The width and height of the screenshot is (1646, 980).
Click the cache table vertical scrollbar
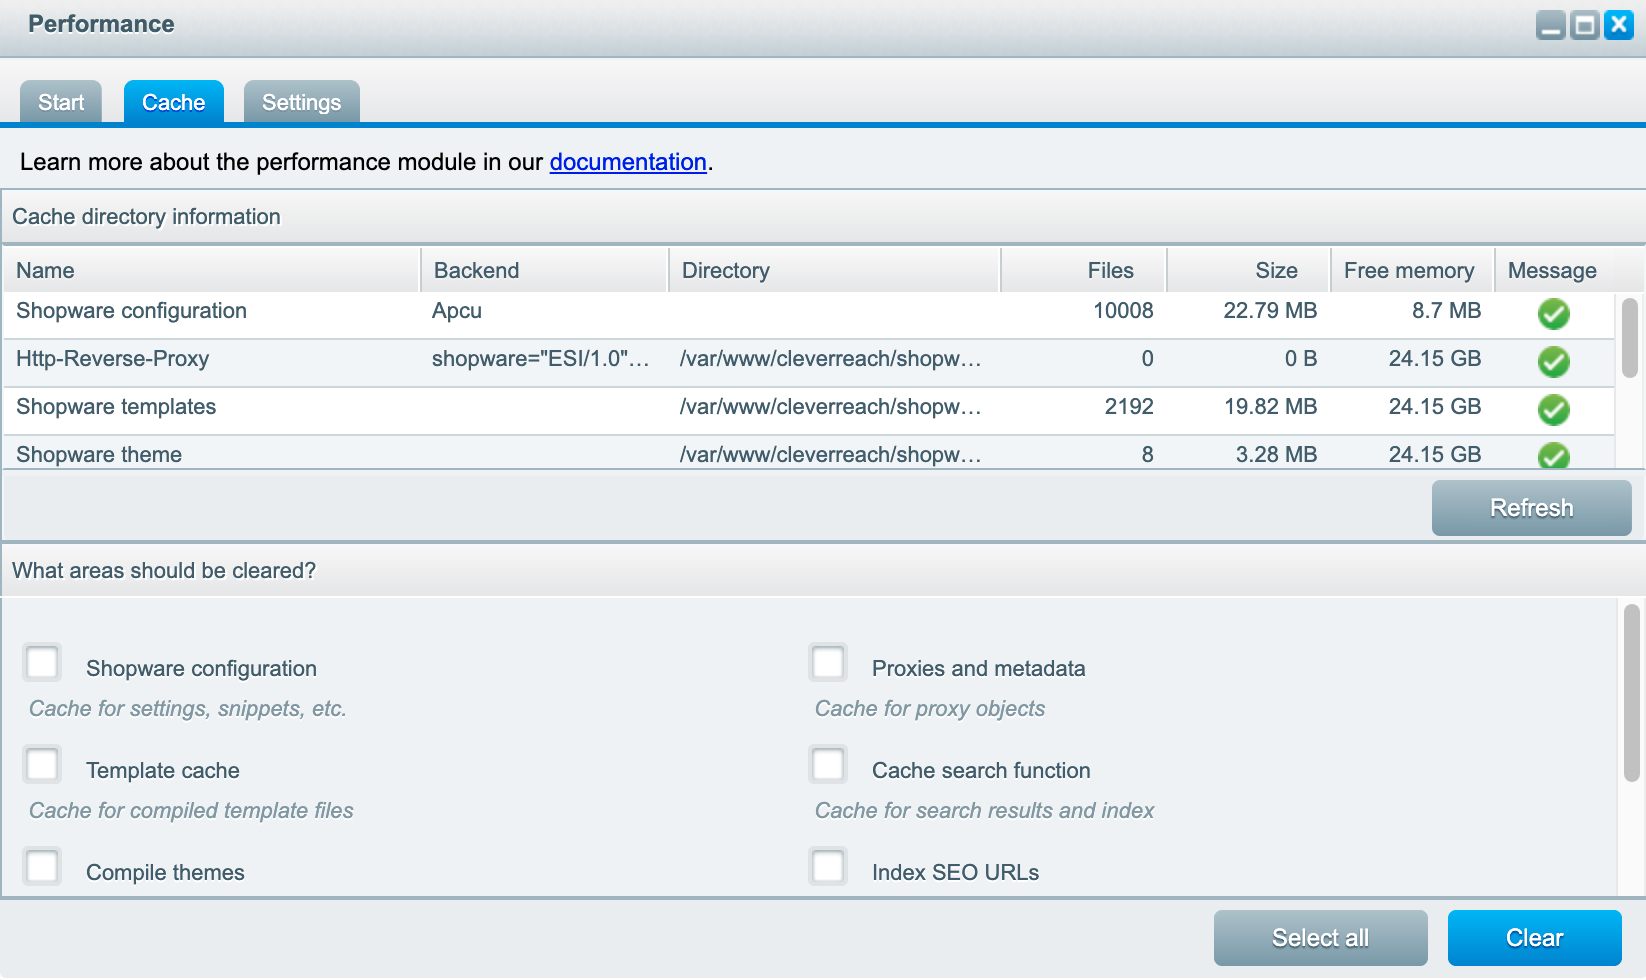click(x=1630, y=340)
